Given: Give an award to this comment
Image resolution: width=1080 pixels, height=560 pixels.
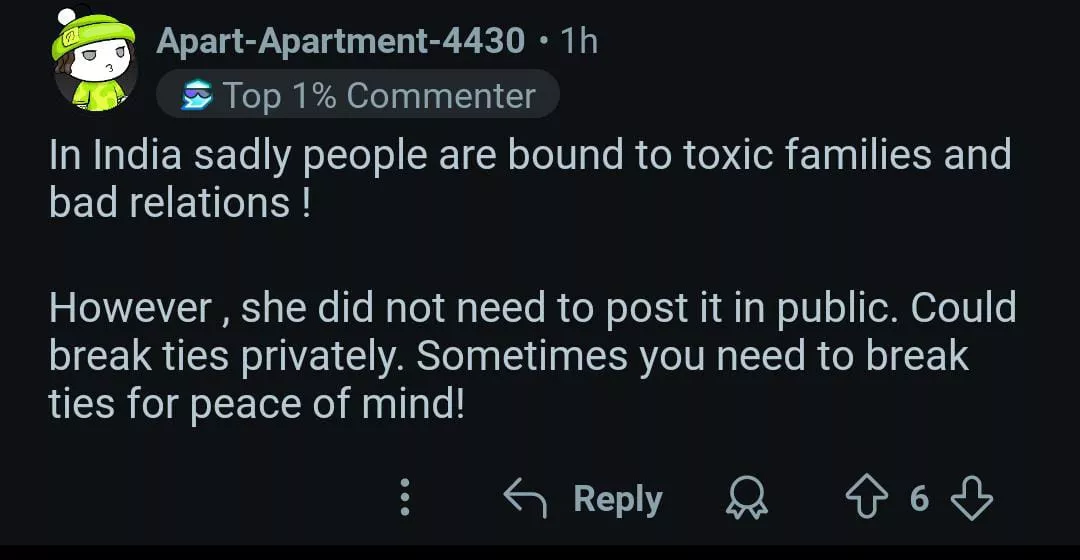Looking at the screenshot, I should pyautogui.click(x=744, y=498).
